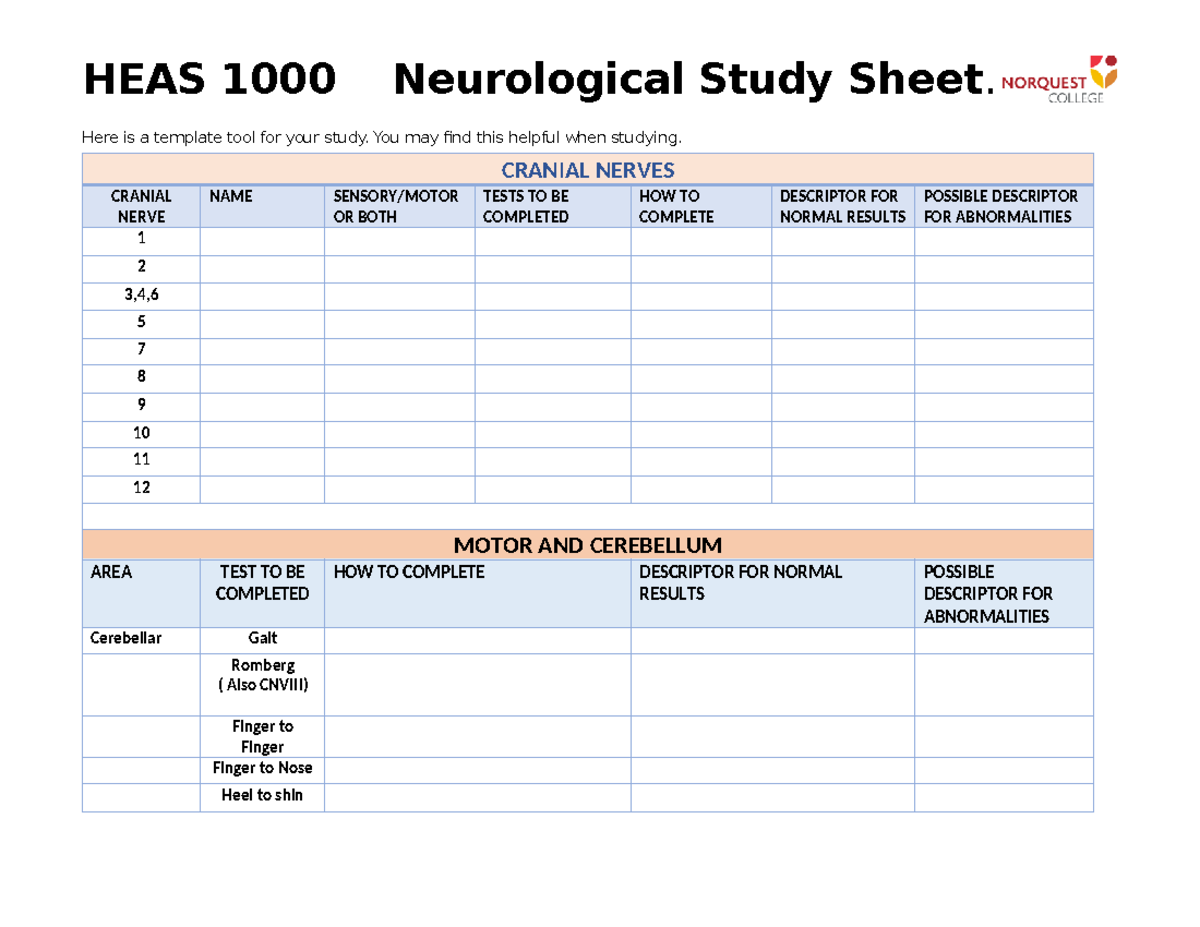Select the 'Romberg (Also CNVIII)' cell
The width and height of the screenshot is (1200, 927).
pos(262,685)
